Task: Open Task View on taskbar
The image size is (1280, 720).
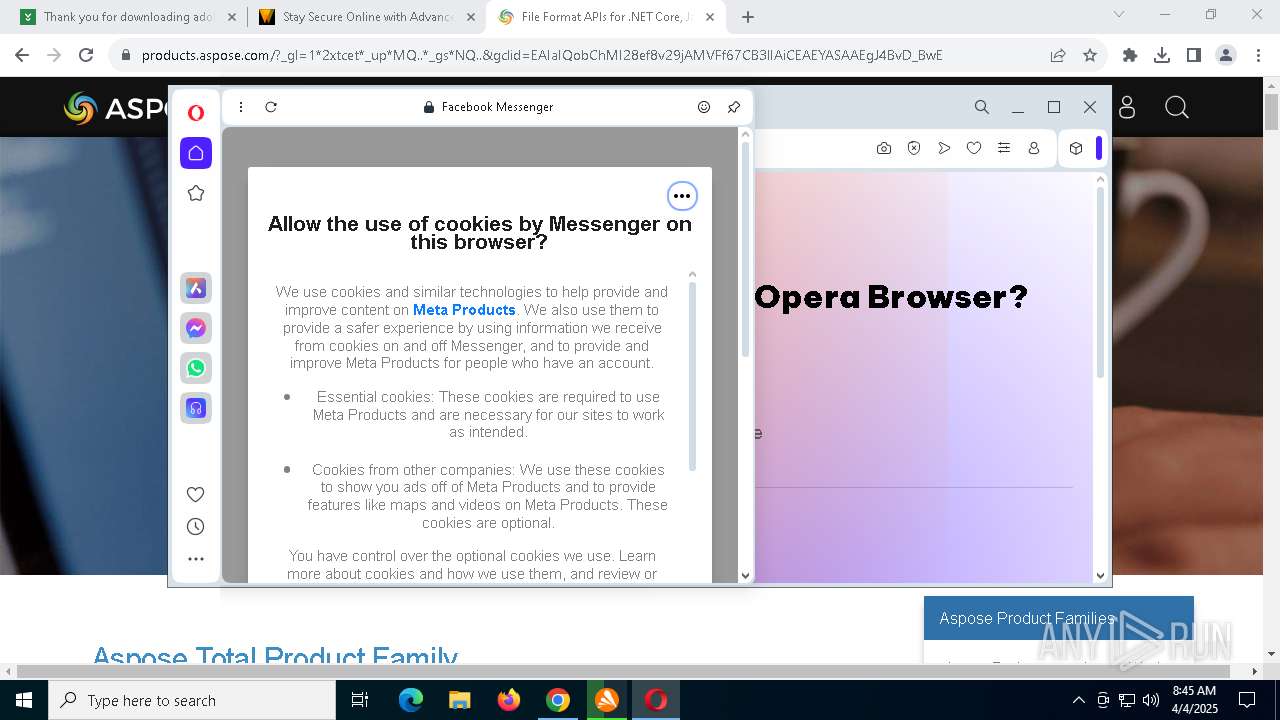Action: coord(360,700)
